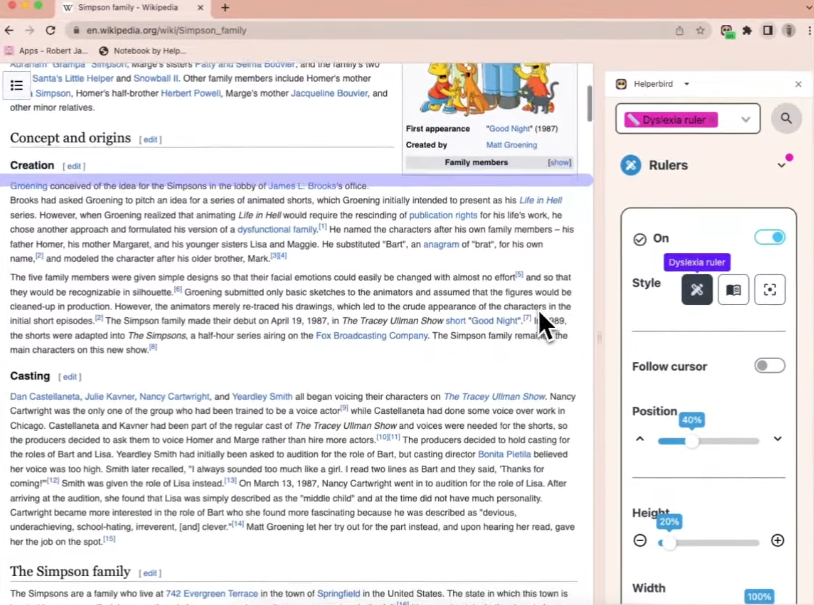Click the Simpson family infobox image
The height and width of the screenshot is (605, 814).
(489, 89)
